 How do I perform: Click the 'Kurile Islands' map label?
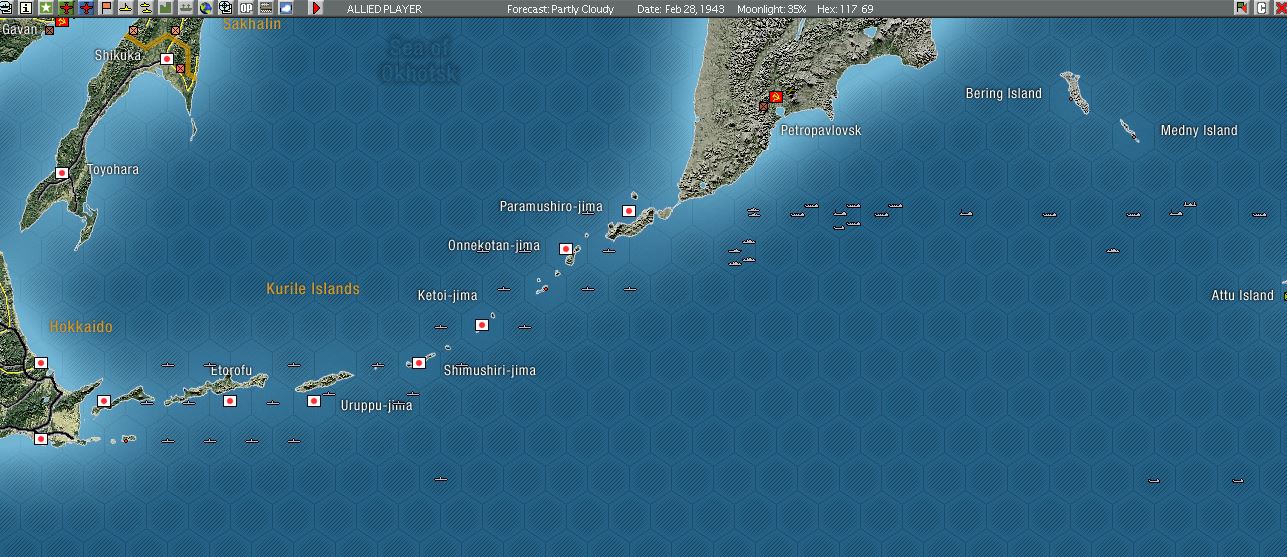pyautogui.click(x=313, y=288)
